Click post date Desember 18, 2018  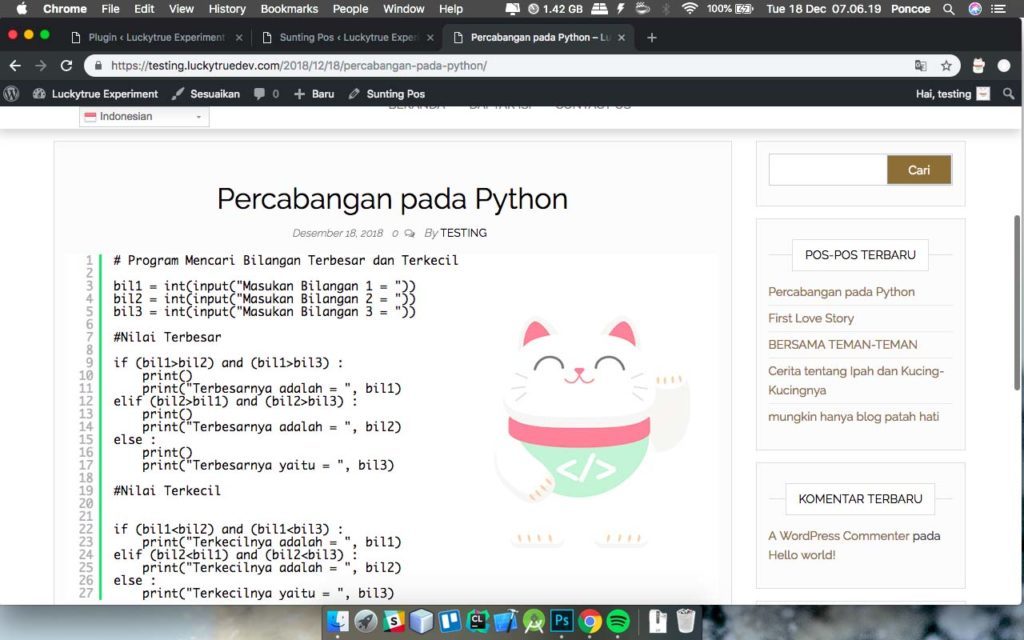tap(338, 233)
